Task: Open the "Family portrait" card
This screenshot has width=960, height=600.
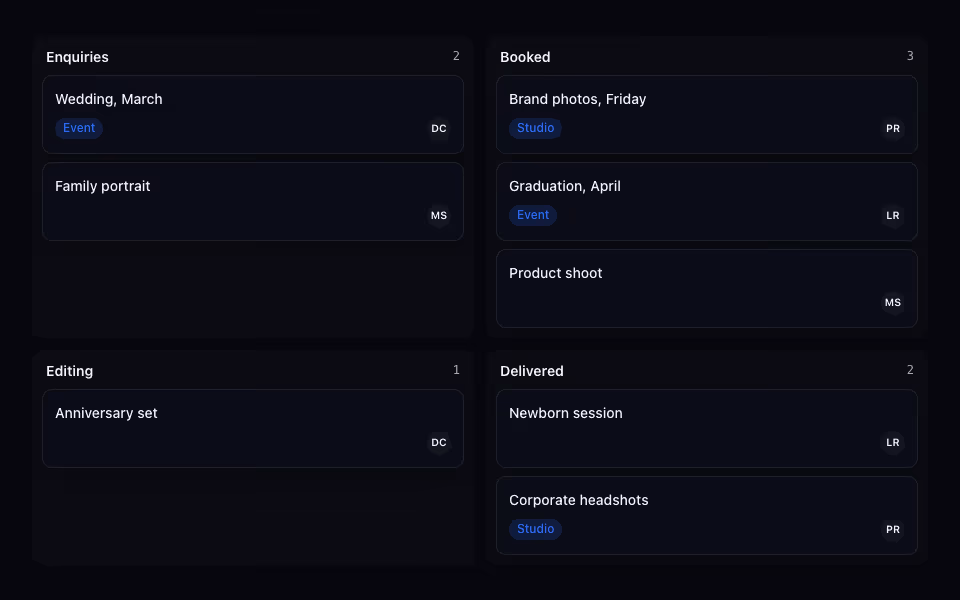Action: coord(253,201)
